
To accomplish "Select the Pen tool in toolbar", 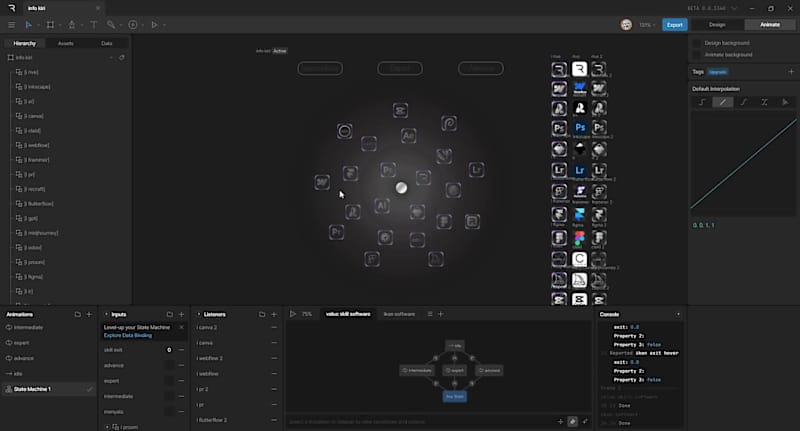I will coord(71,24).
